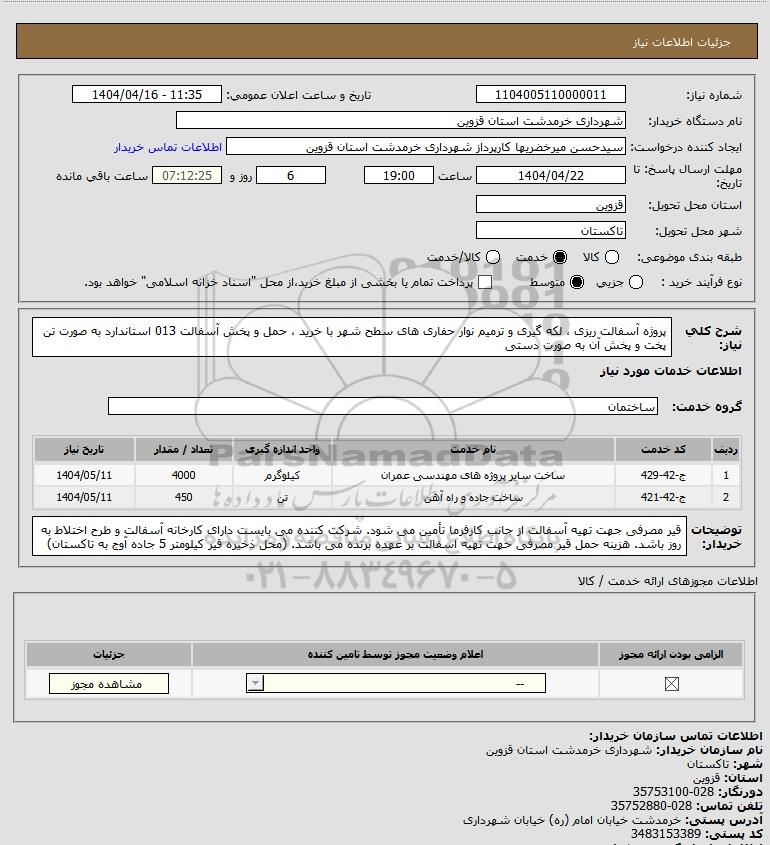The image size is (770, 845).
Task: Open the اعلام وضعیت مجوز dropdown arrow
Action: click(x=255, y=684)
